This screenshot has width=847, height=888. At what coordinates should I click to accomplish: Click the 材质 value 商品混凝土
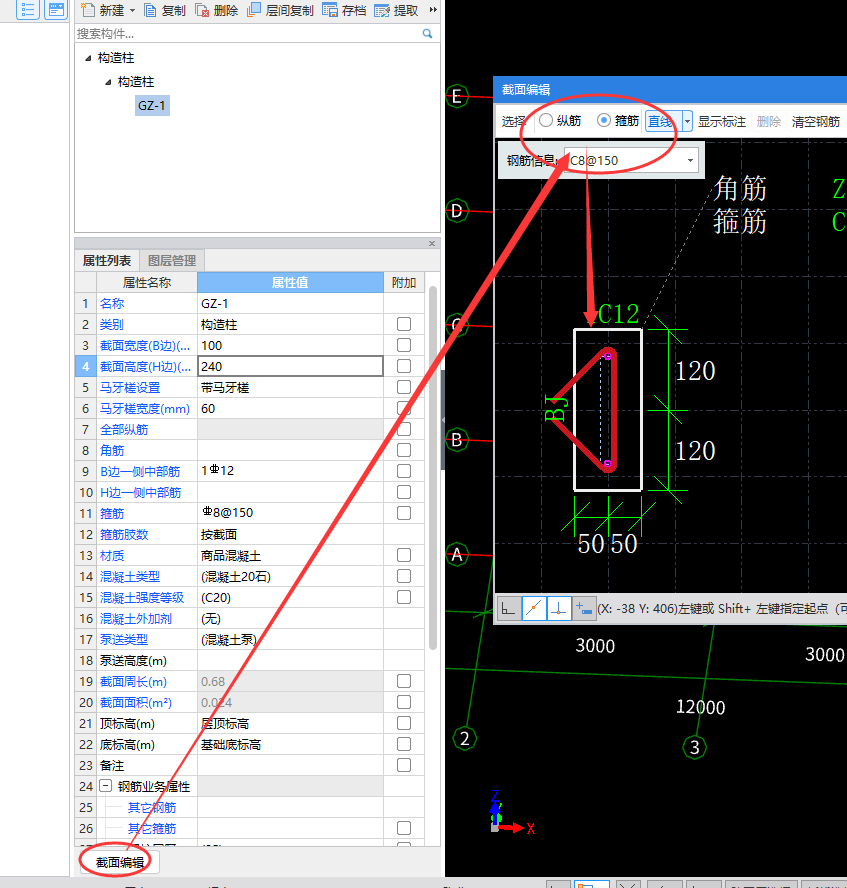point(290,555)
